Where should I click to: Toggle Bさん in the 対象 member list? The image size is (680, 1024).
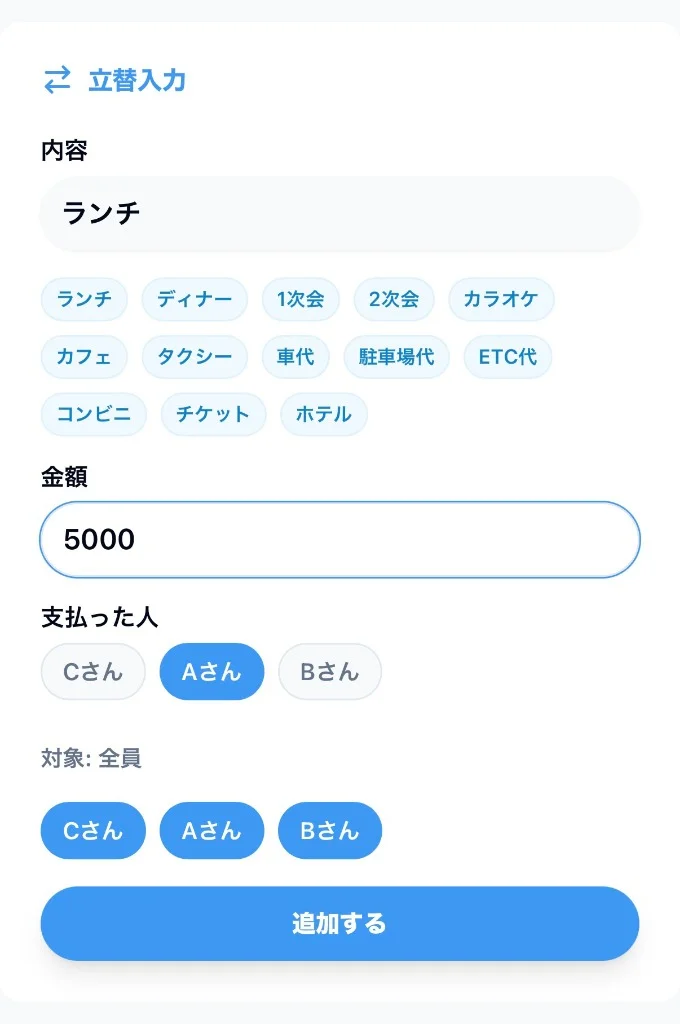330,830
